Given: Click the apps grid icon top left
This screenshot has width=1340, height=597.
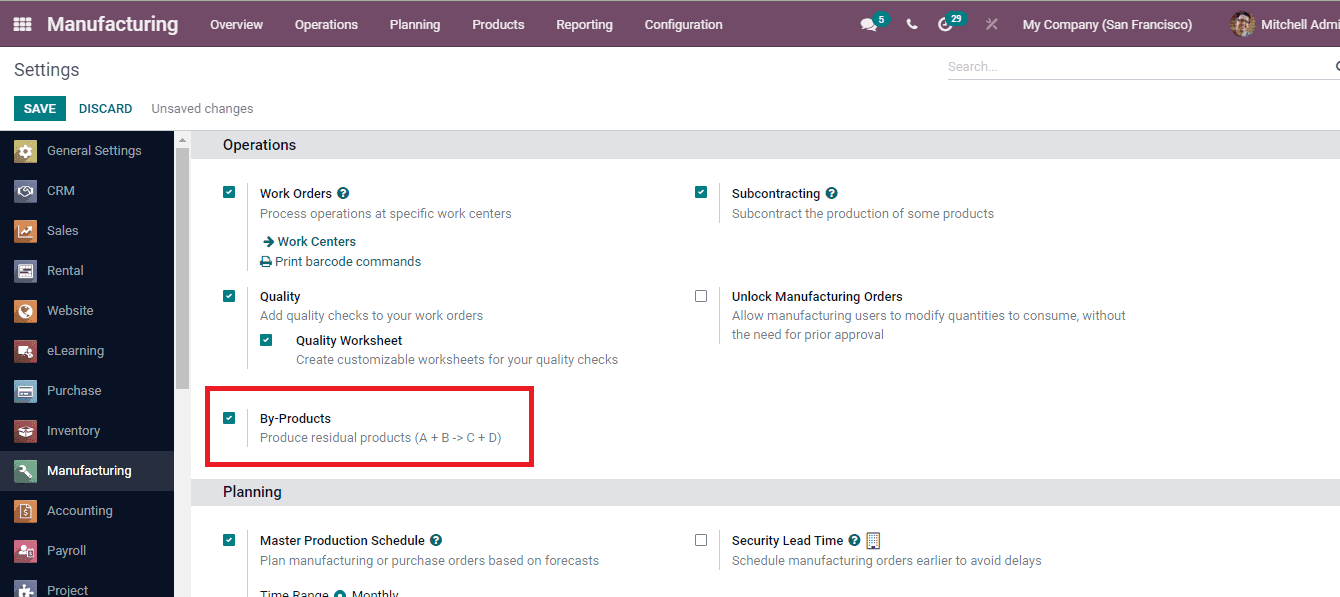Looking at the screenshot, I should (x=21, y=23).
